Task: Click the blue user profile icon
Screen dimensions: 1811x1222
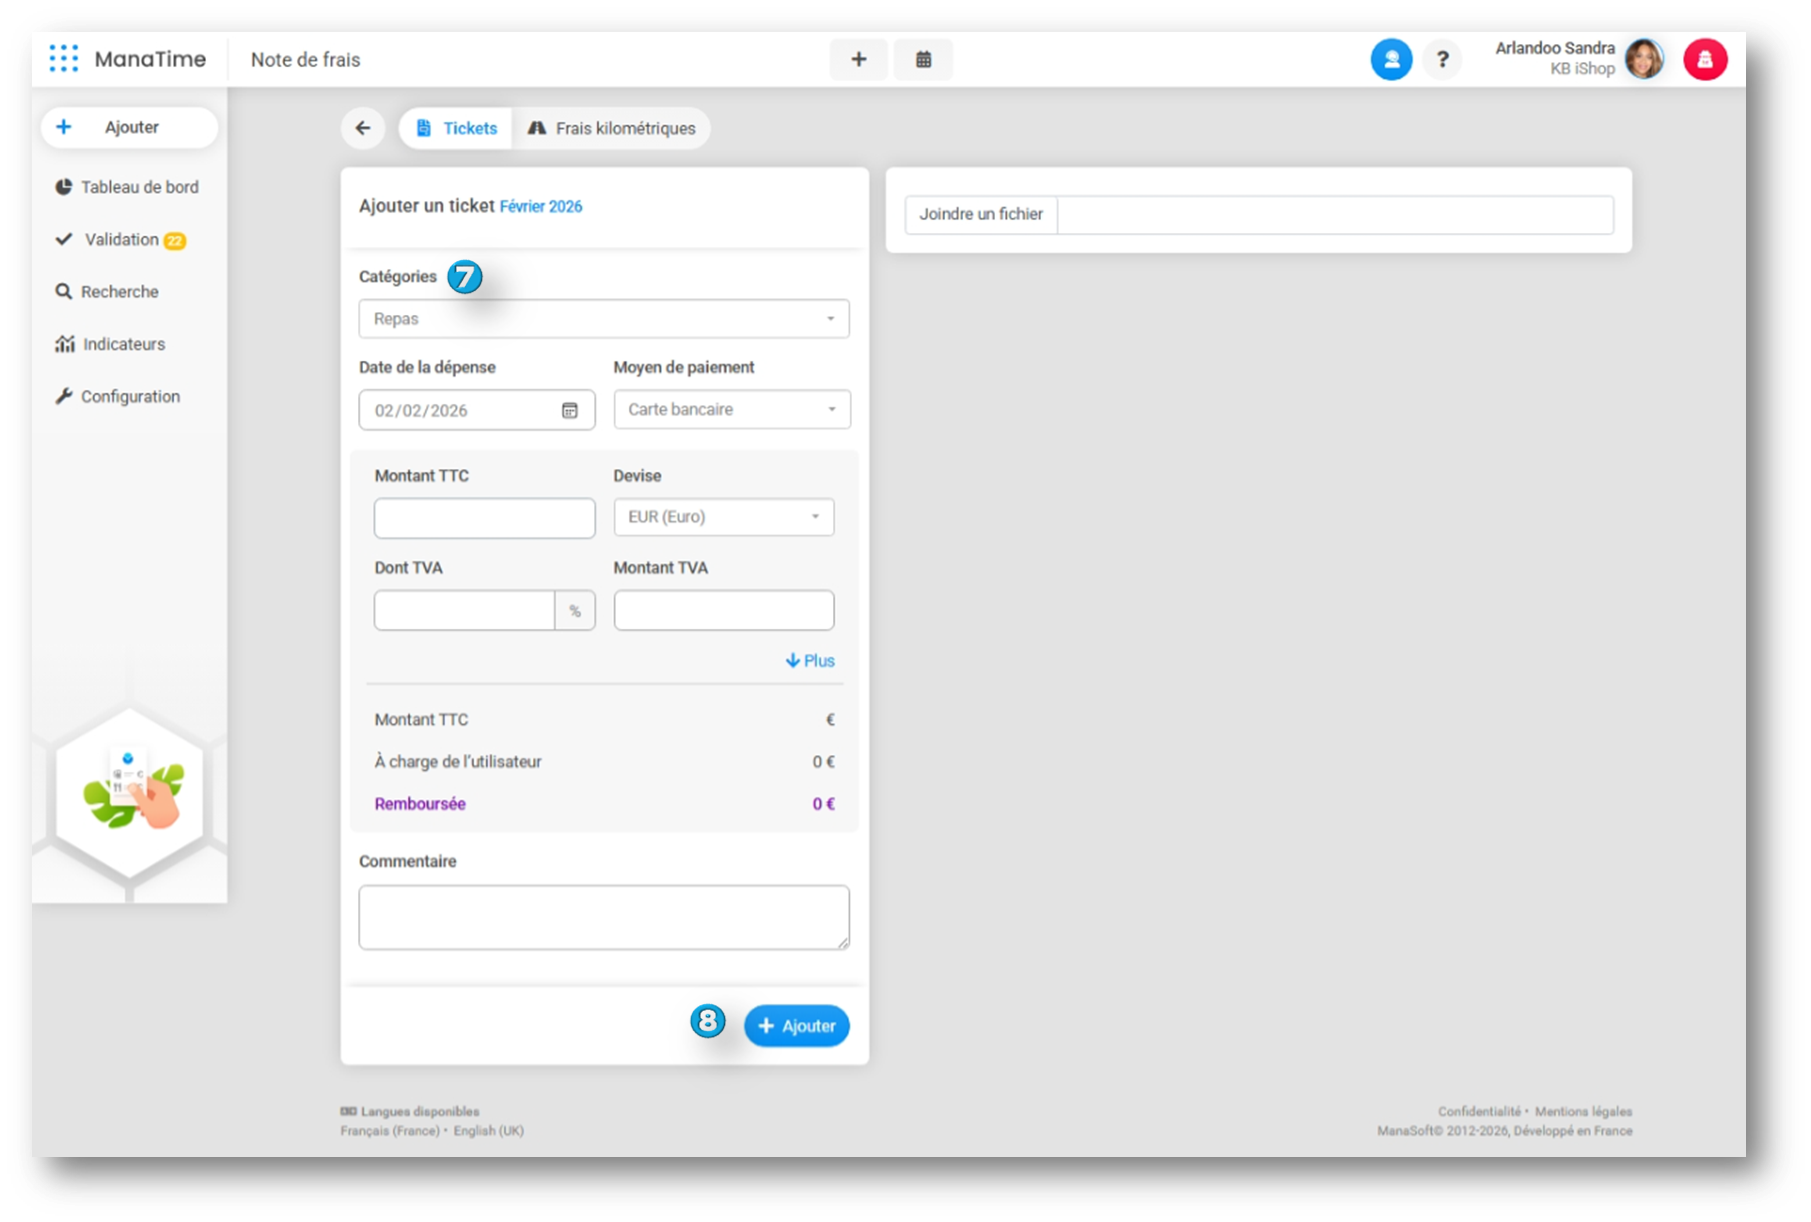Action: click(x=1390, y=59)
